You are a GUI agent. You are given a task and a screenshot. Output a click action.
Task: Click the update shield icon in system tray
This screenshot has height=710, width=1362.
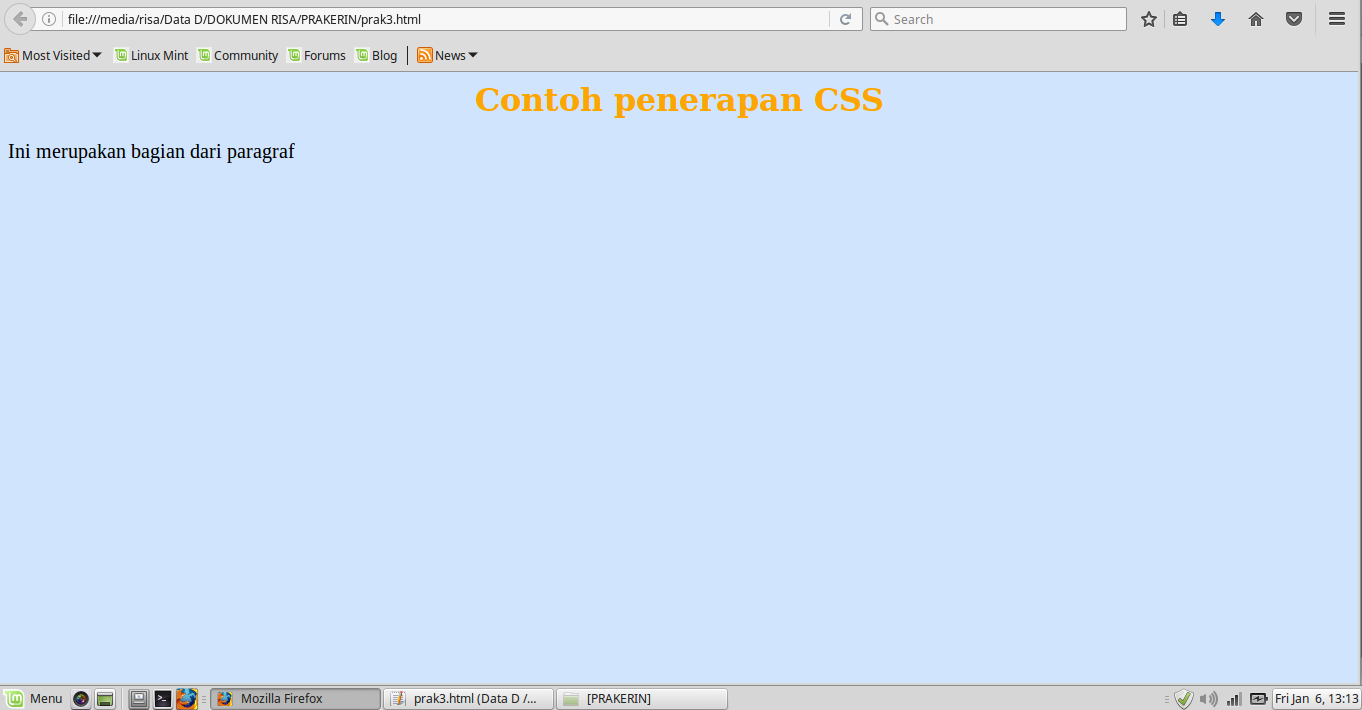click(1184, 699)
